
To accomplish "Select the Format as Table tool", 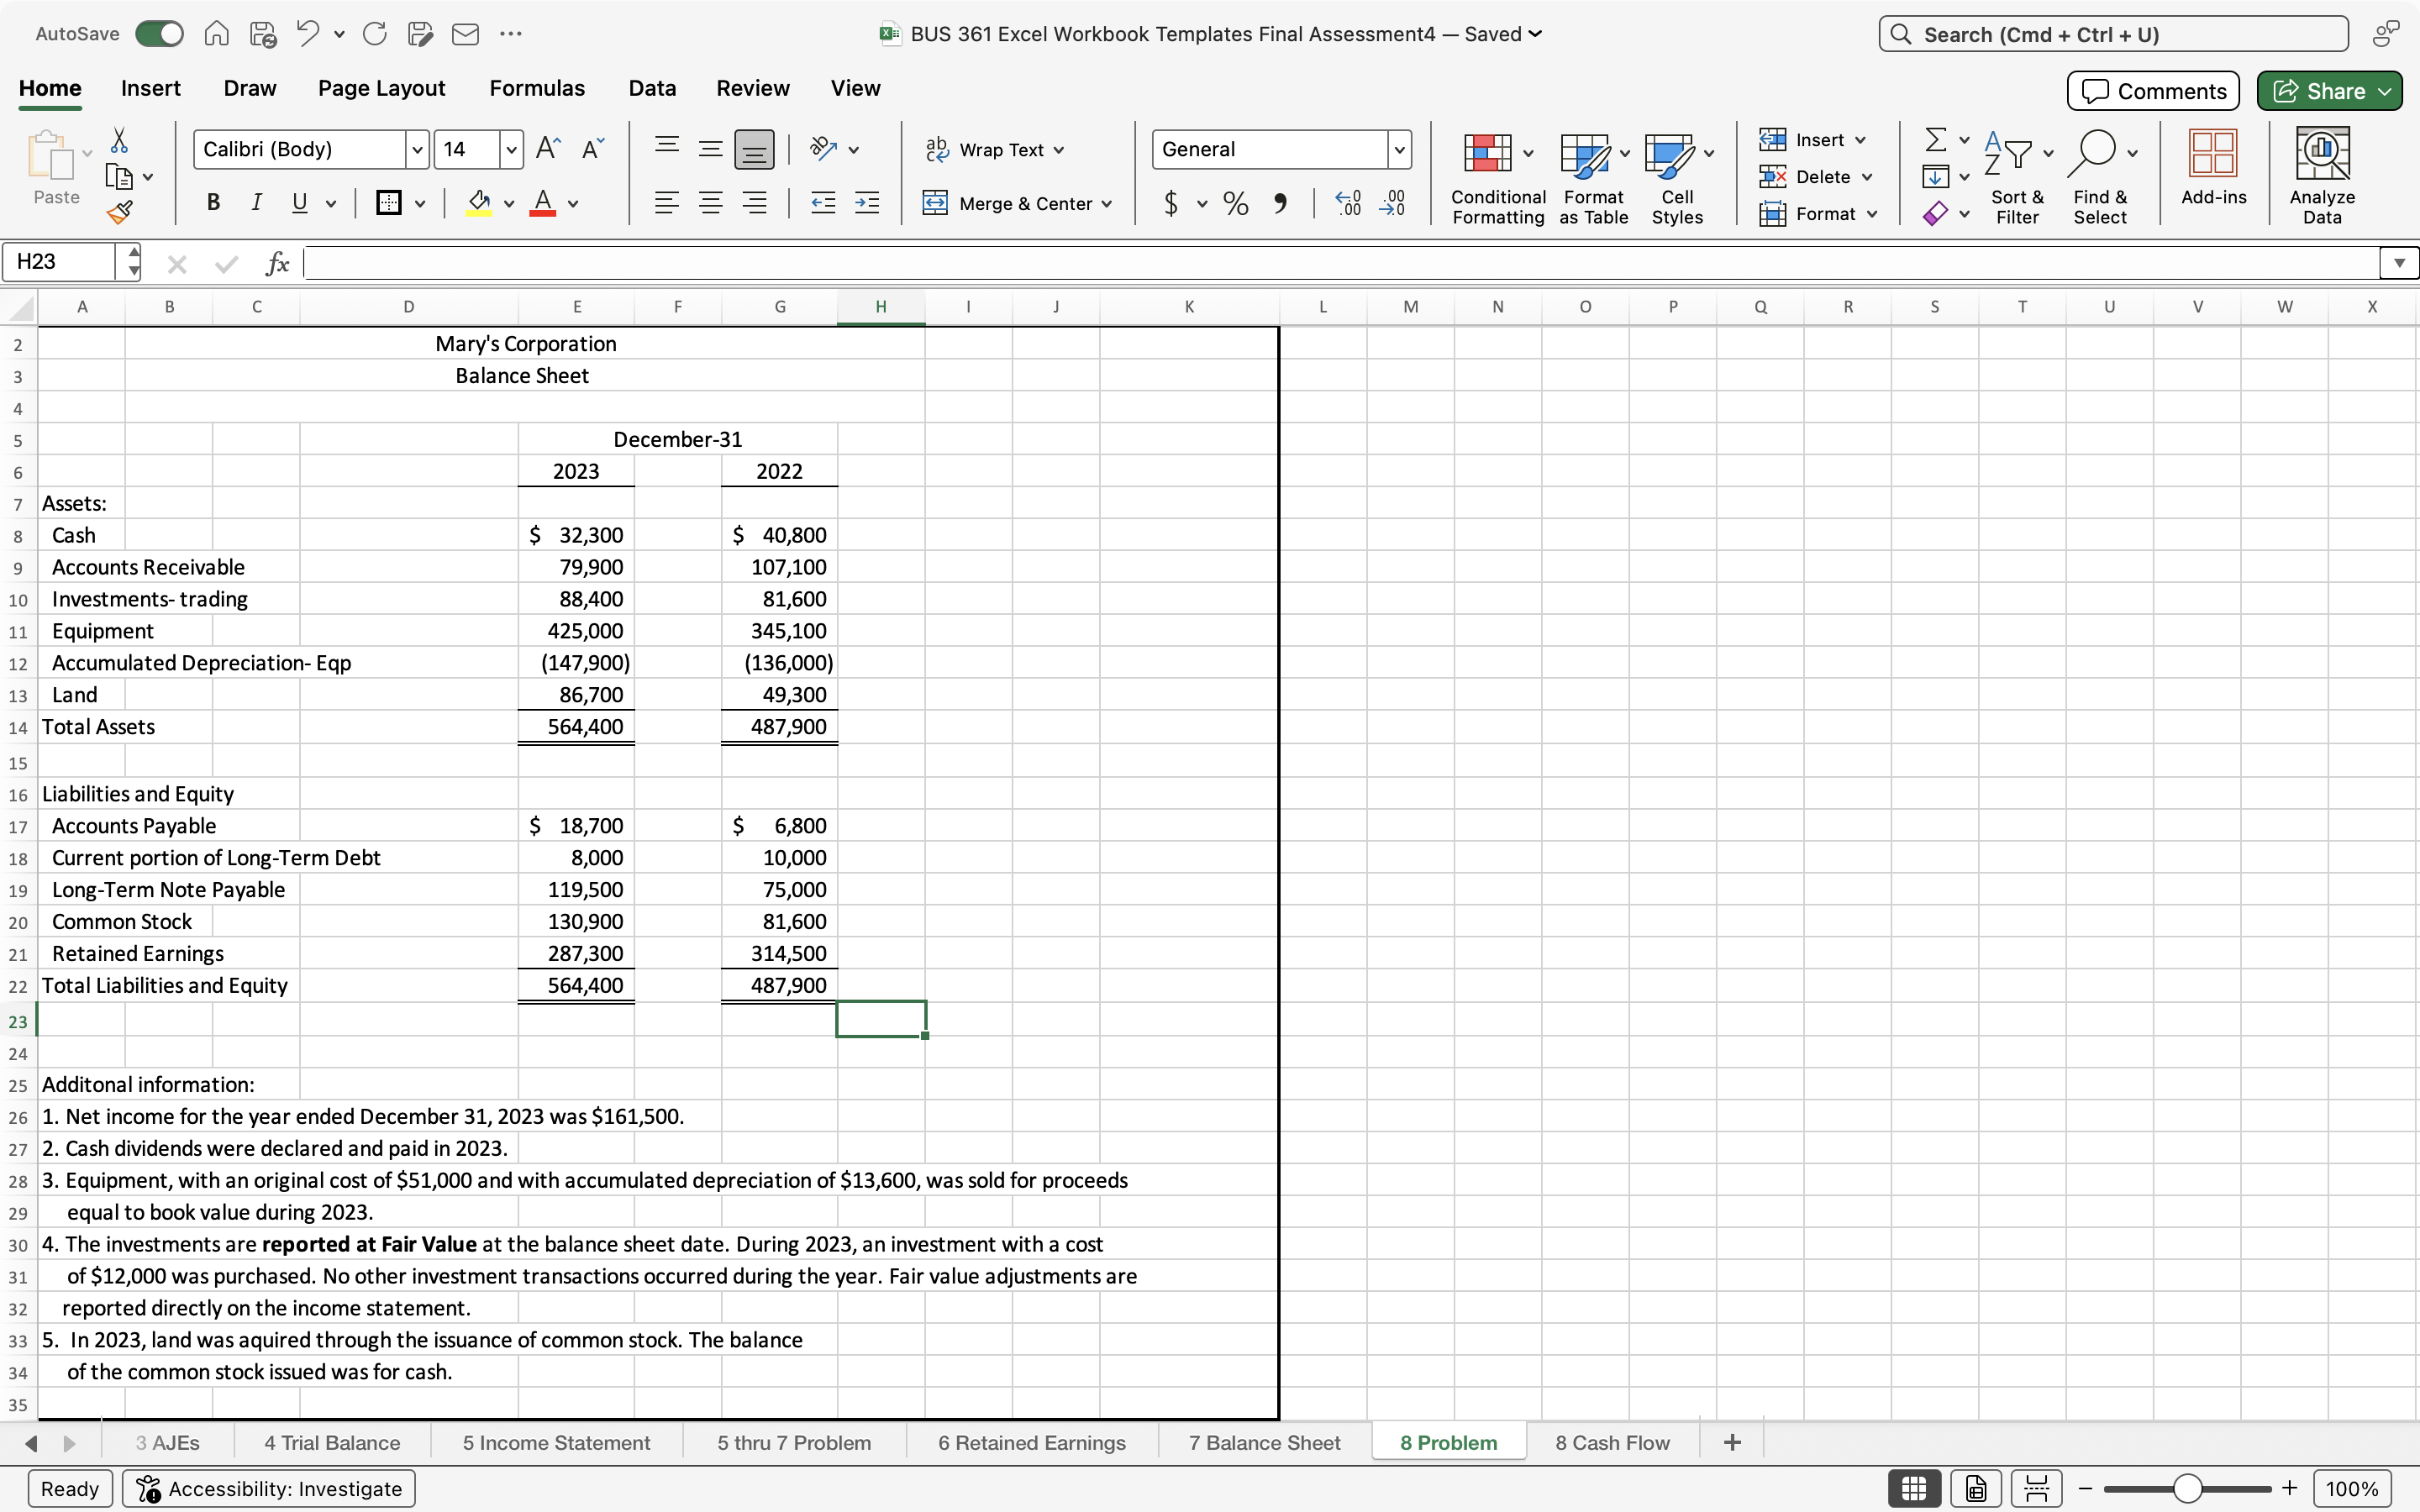I will pos(1591,176).
